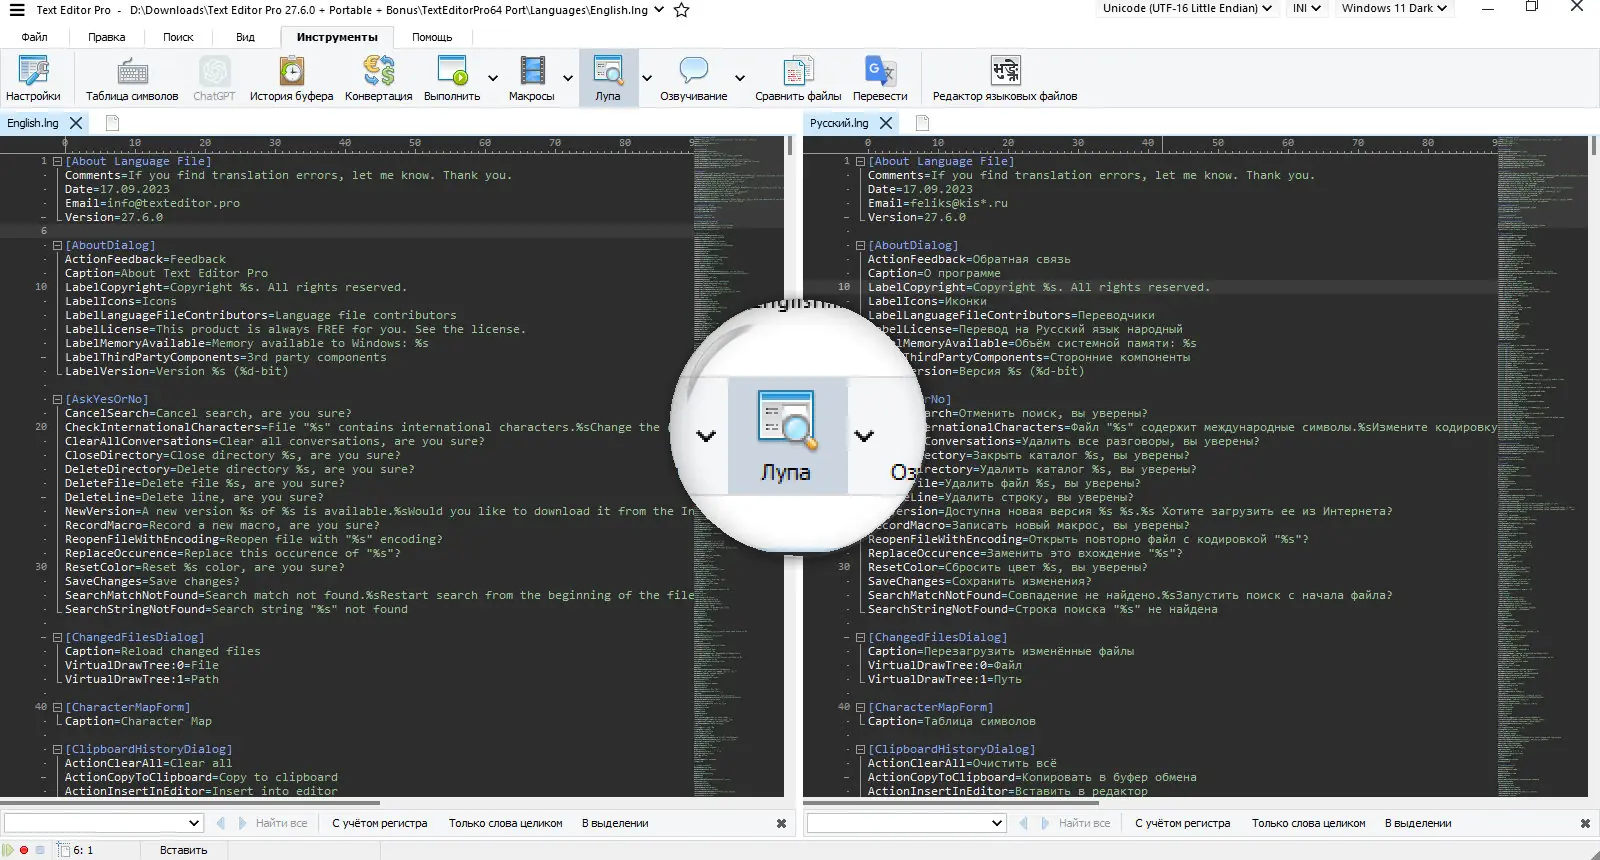This screenshot has height=860, width=1600.
Task: Close the Русский.lng tab
Action: (886, 123)
